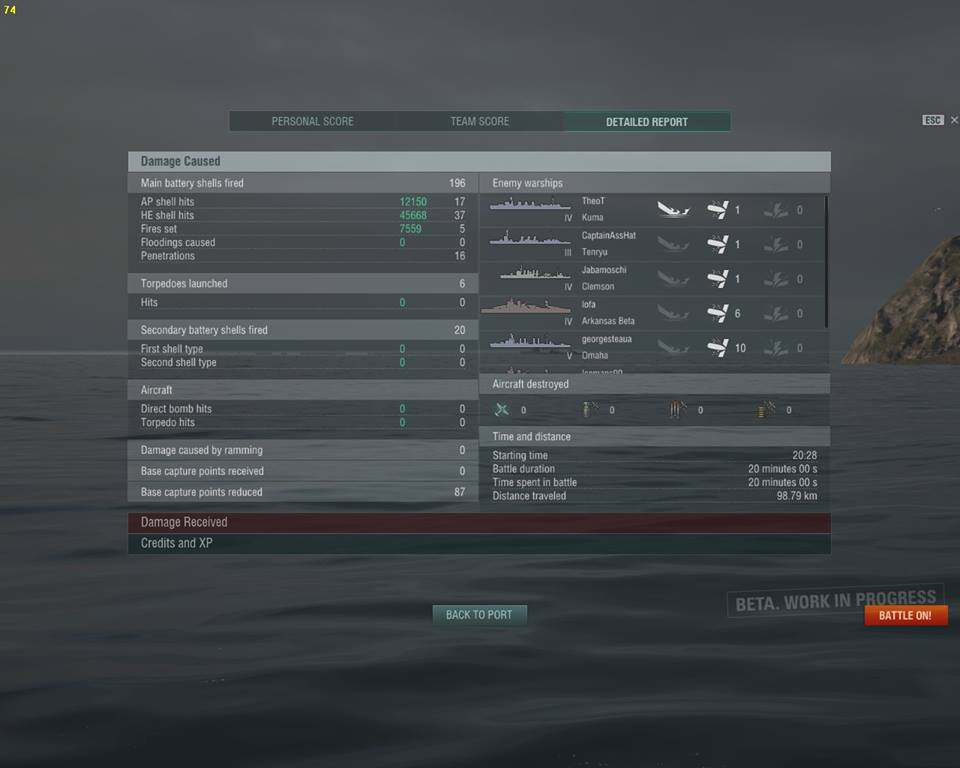
Task: Click the fighter aircraft destroyed icon
Action: tap(502, 409)
